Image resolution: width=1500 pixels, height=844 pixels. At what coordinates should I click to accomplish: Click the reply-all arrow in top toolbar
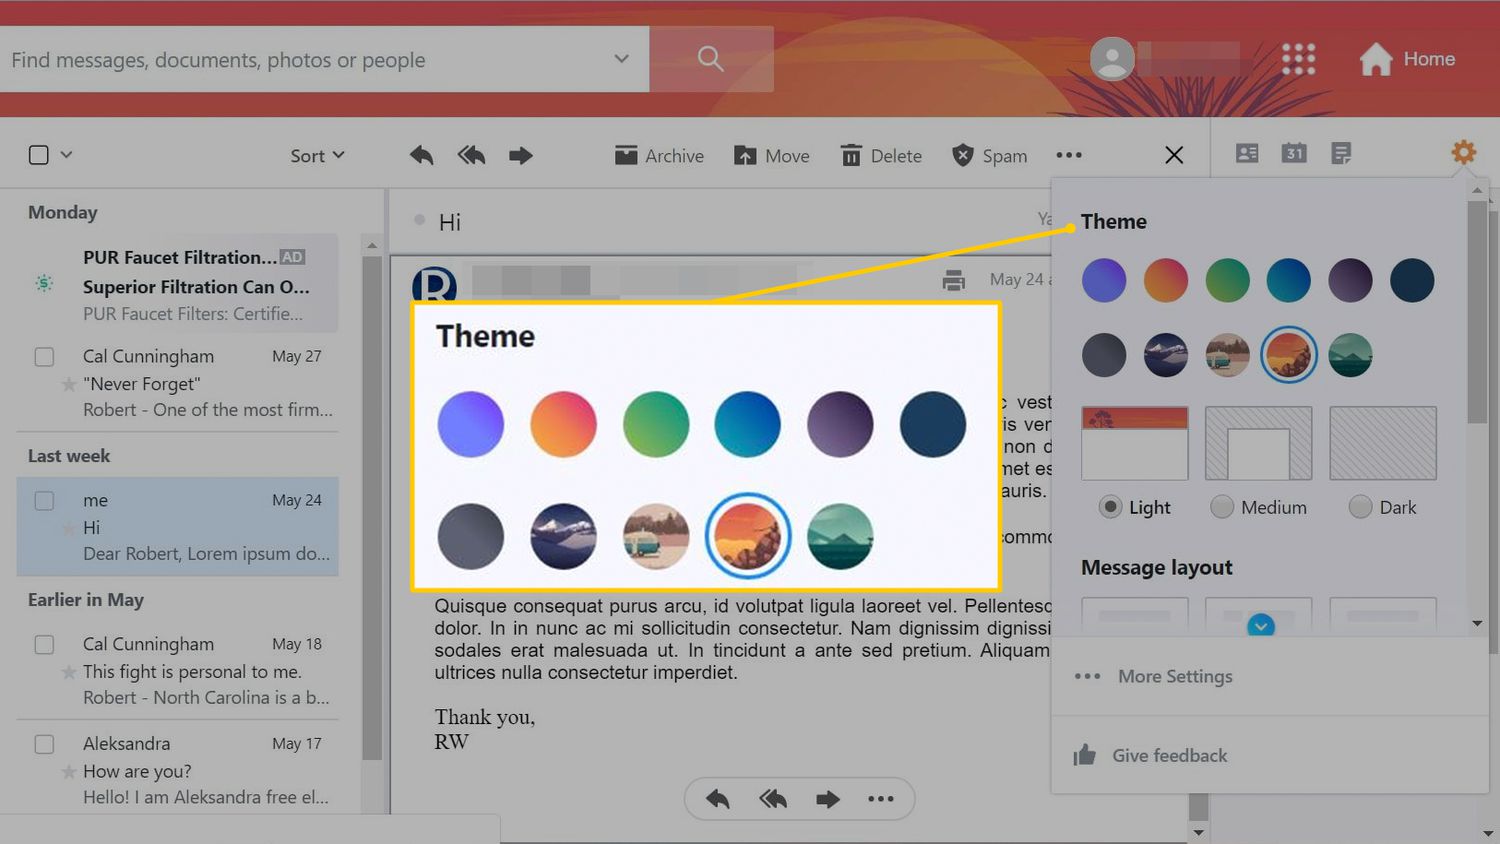pos(471,155)
